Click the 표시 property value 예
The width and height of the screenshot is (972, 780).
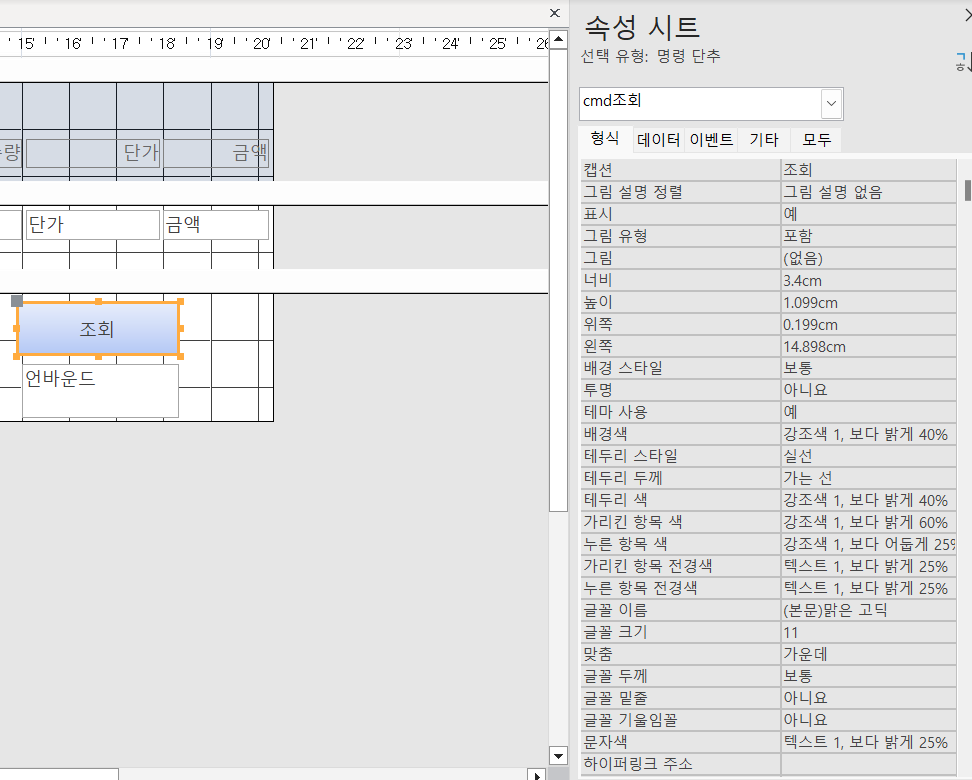coord(867,214)
